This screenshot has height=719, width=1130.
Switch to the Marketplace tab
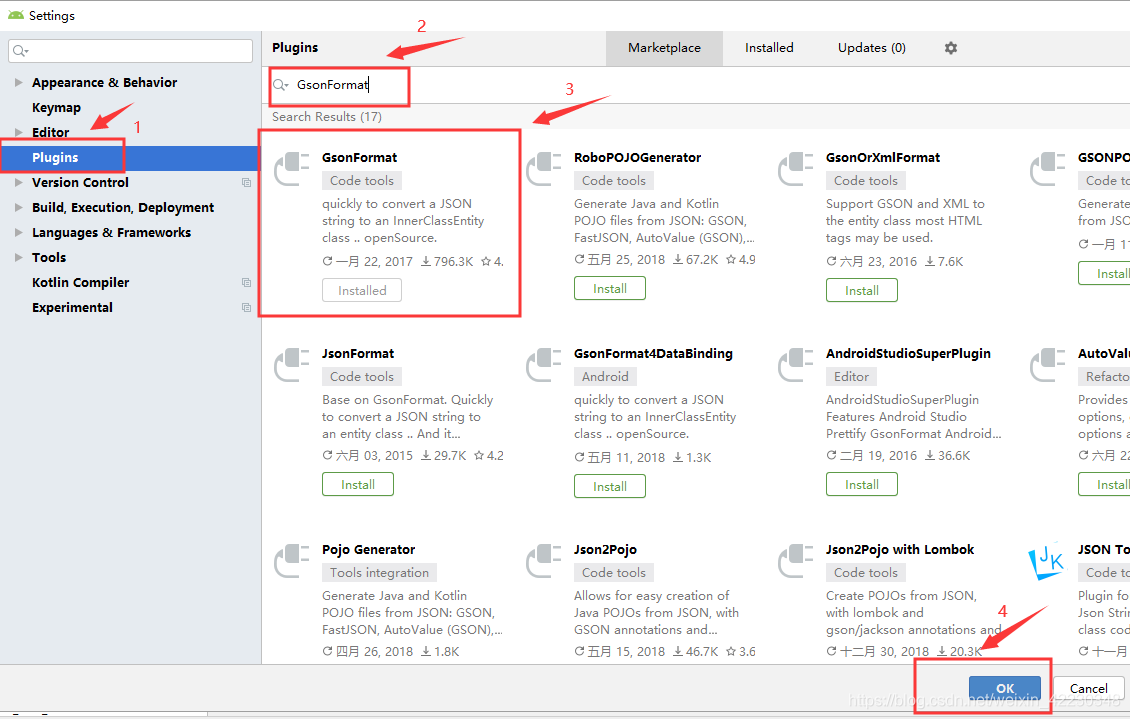664,48
